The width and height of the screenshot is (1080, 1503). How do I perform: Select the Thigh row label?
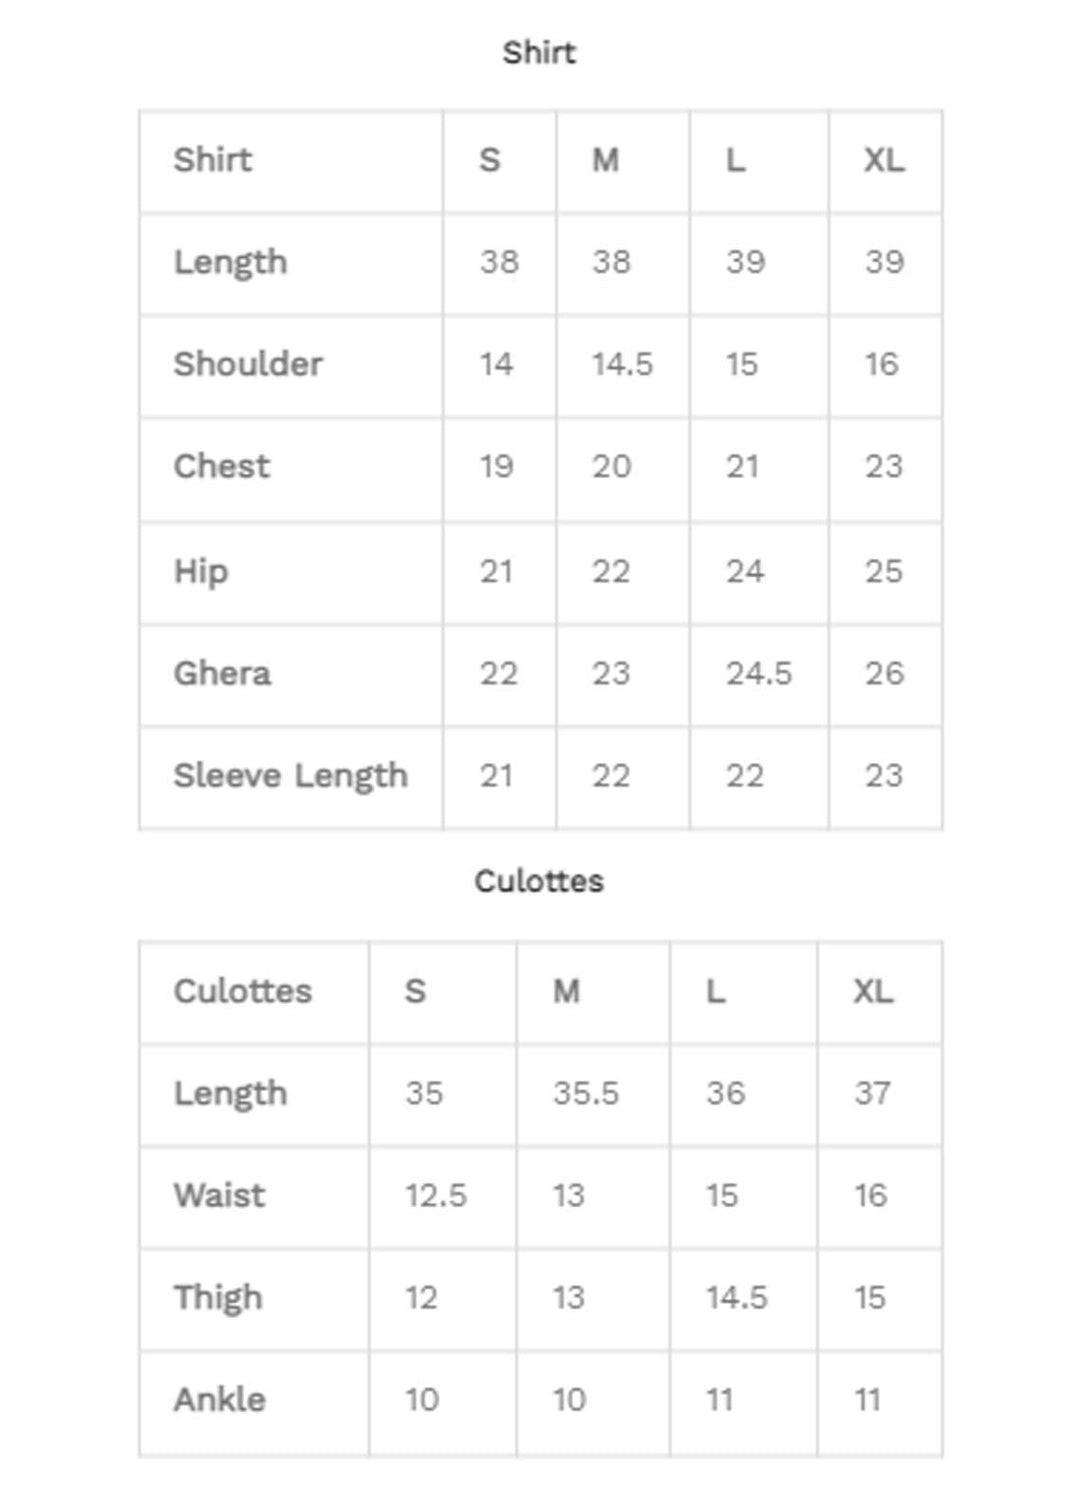(x=218, y=1297)
